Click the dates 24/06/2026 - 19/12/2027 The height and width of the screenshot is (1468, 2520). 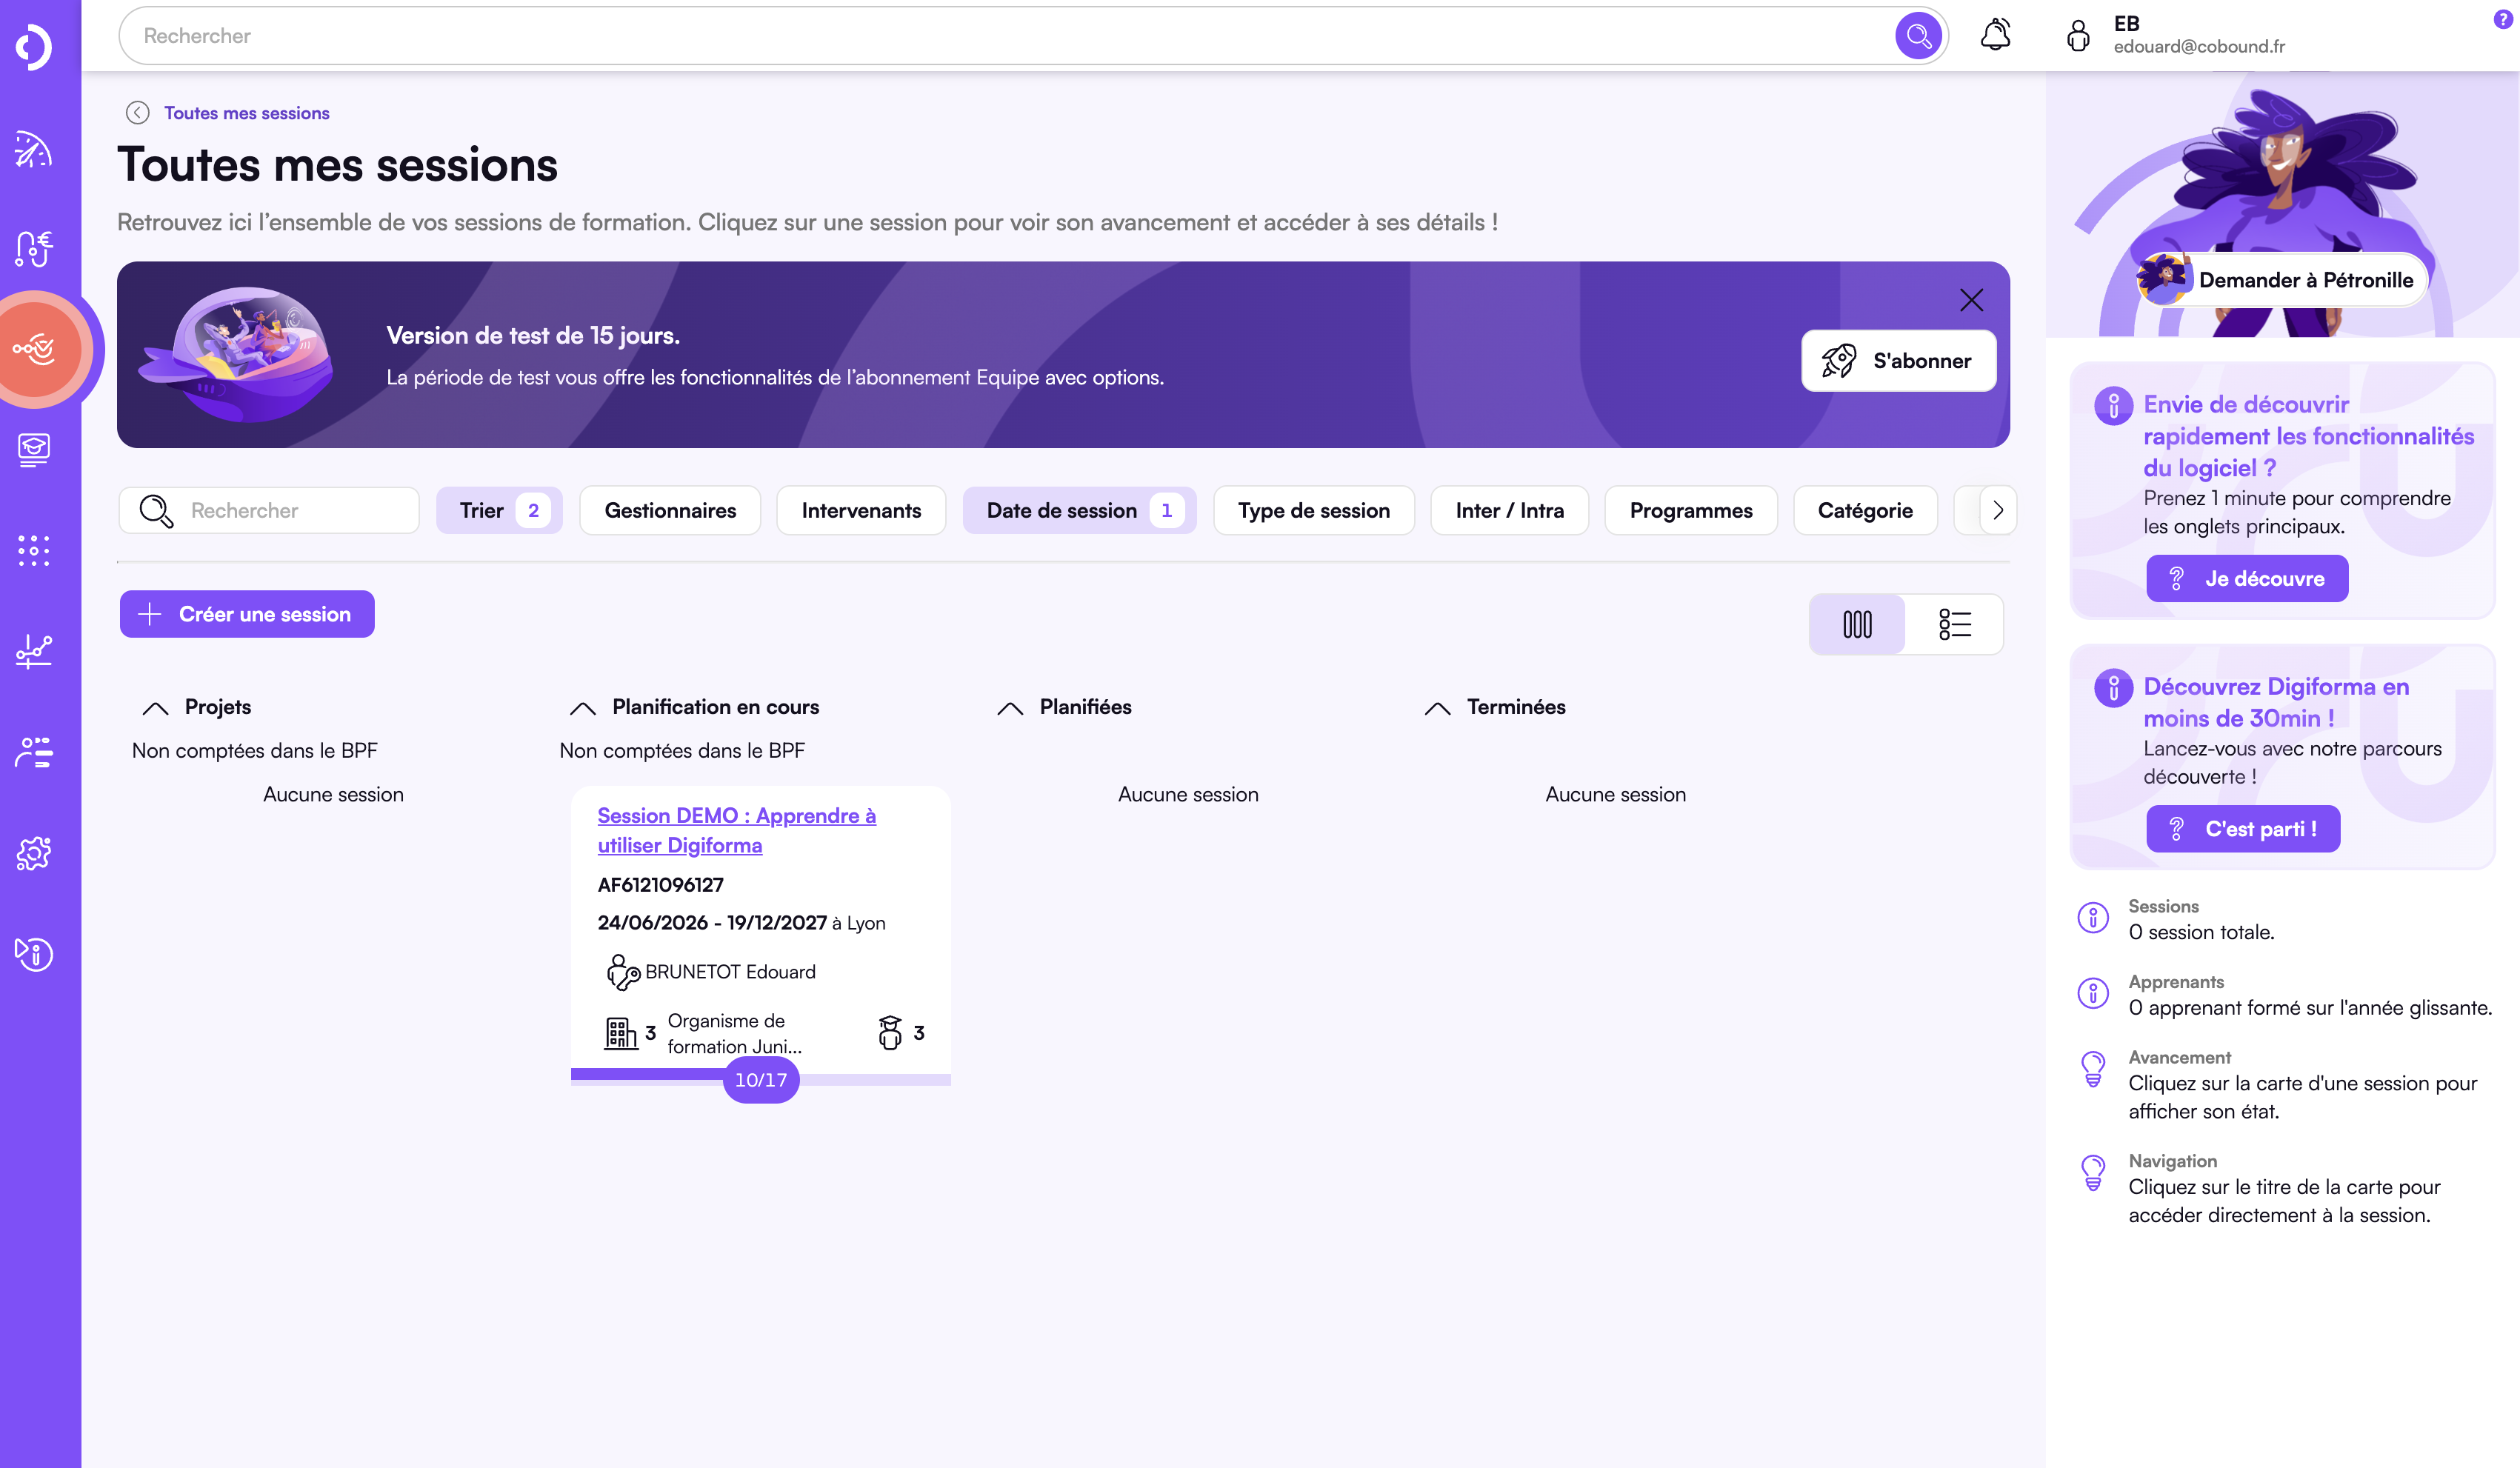(712, 923)
